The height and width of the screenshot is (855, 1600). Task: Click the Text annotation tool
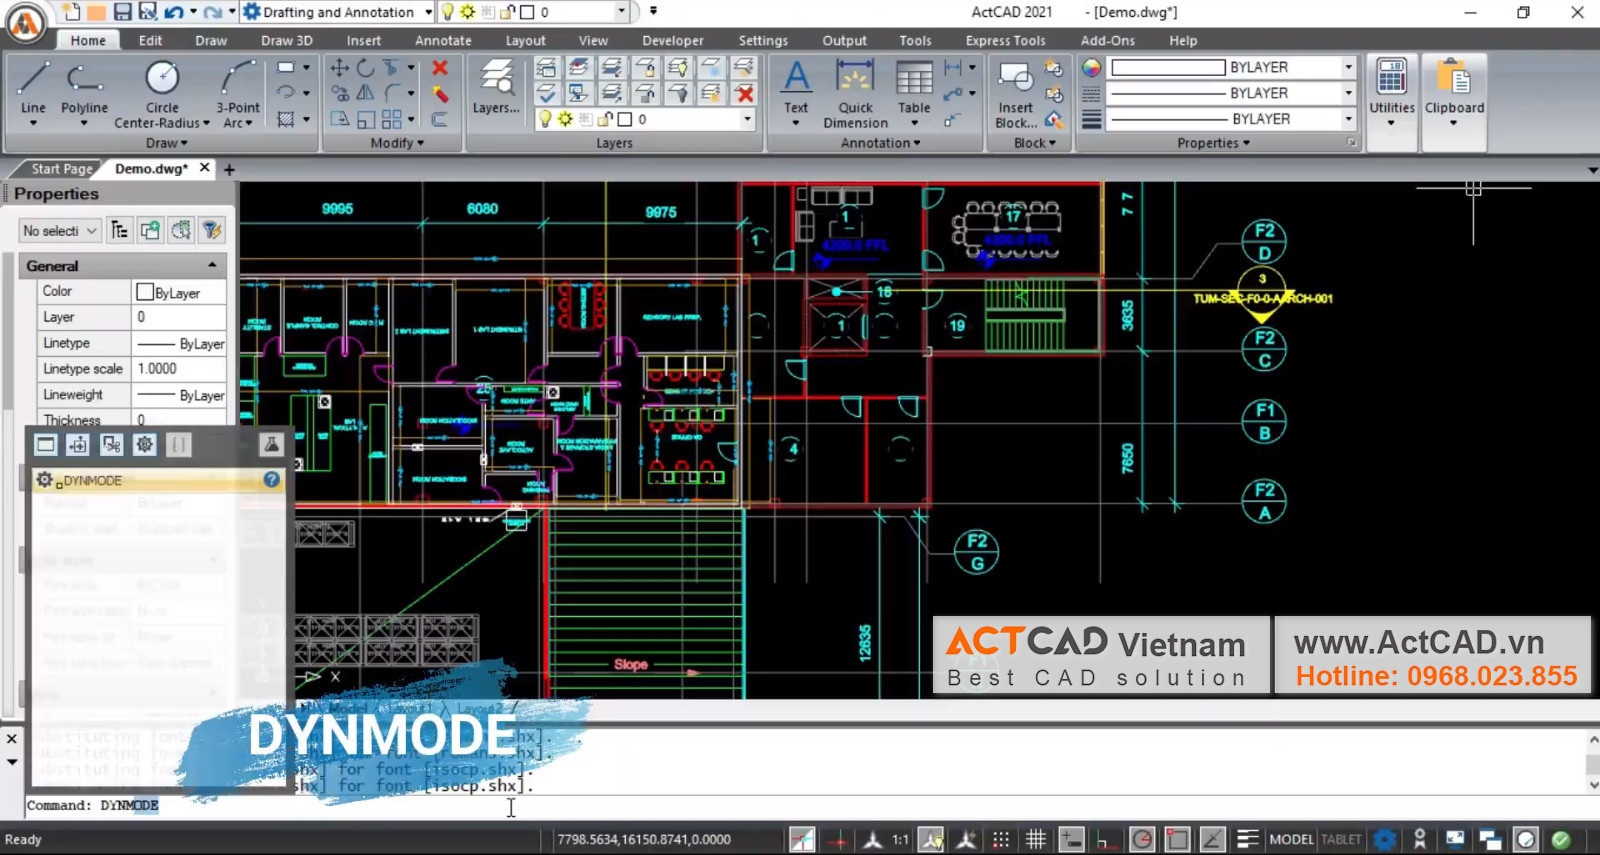pos(796,92)
